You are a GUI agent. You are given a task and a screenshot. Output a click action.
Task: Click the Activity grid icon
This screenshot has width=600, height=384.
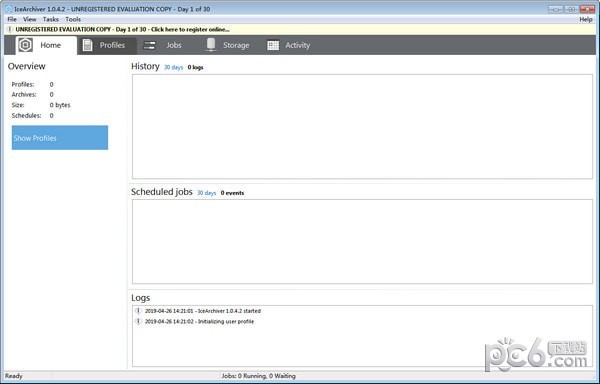tap(273, 46)
